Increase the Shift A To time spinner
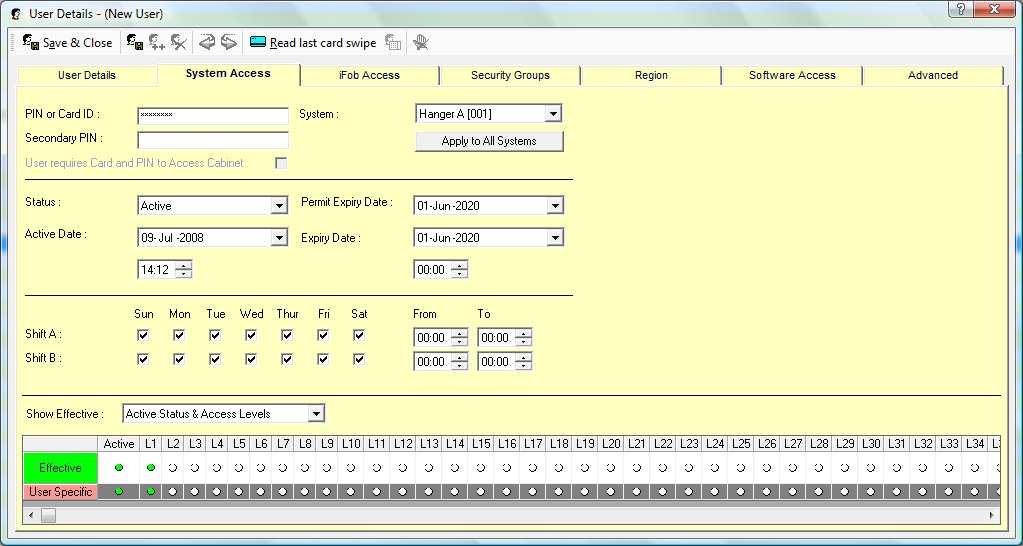Viewport: 1023px width, 546px height. pyautogui.click(x=524, y=333)
